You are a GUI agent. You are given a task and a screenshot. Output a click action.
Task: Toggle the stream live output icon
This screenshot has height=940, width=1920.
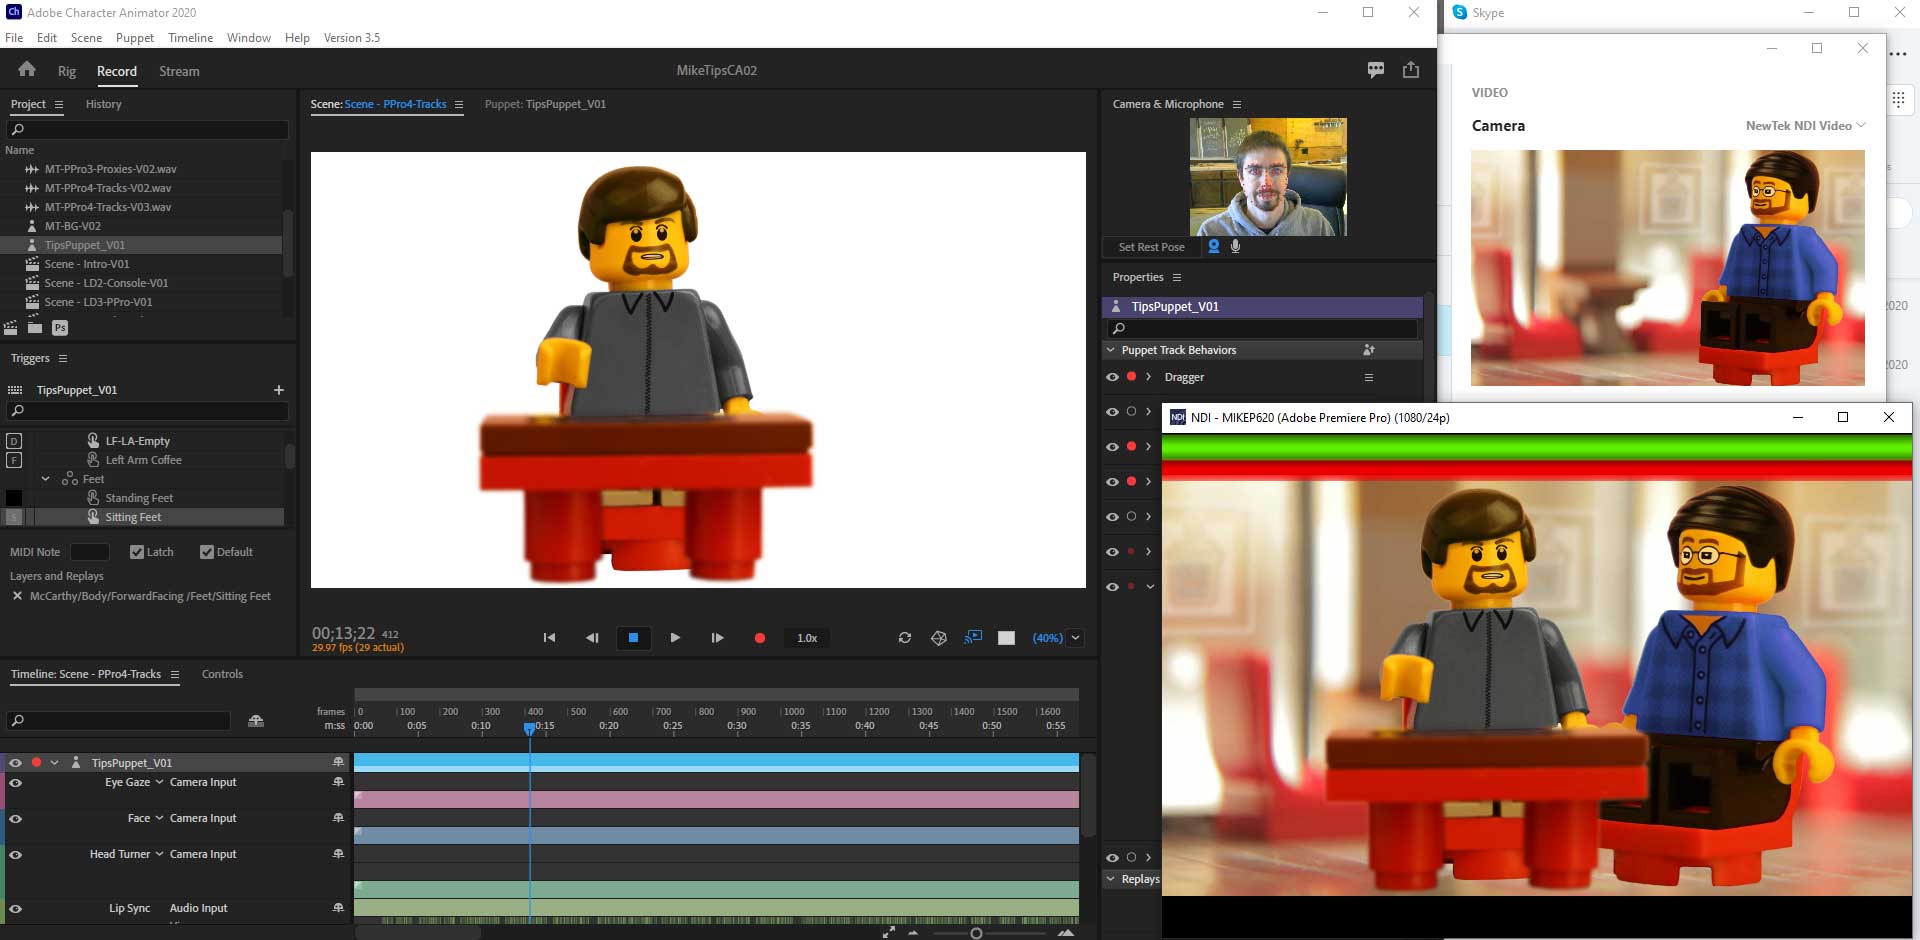click(973, 637)
